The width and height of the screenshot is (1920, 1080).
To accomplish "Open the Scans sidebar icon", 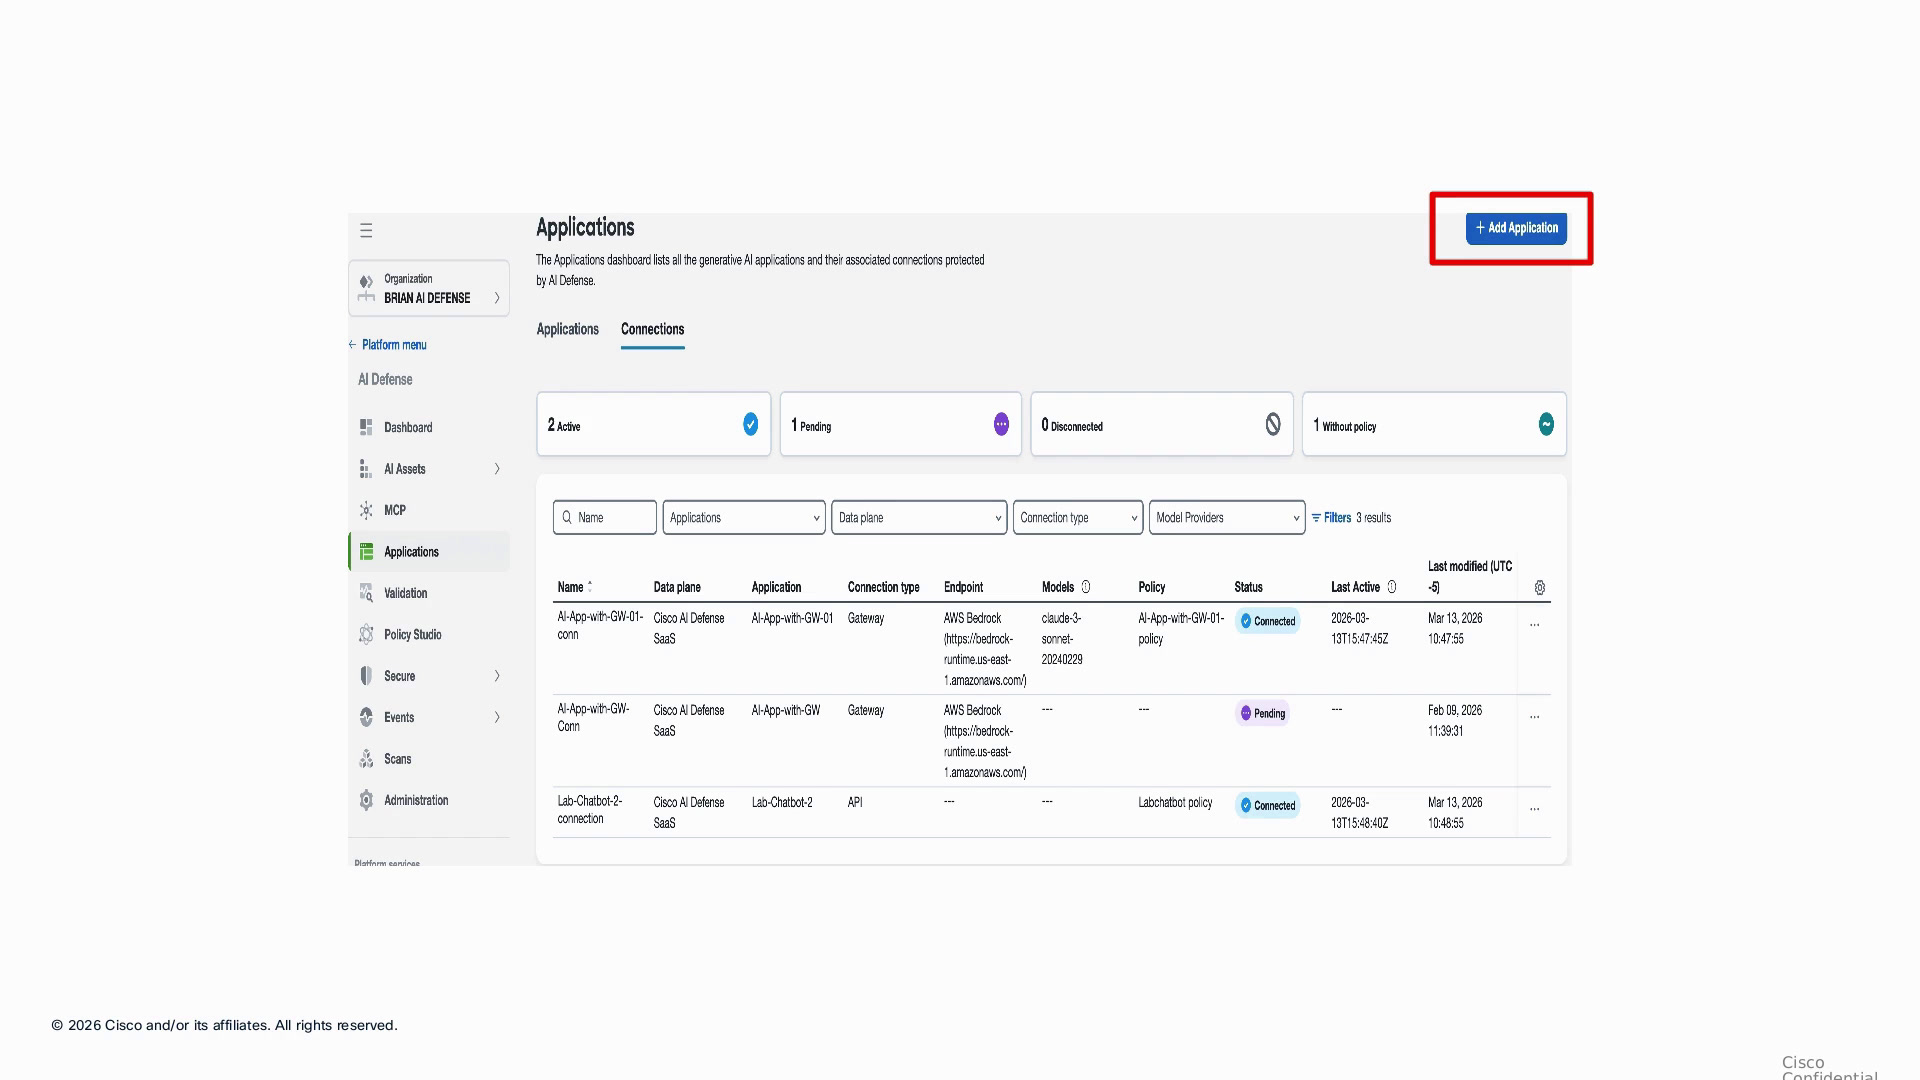I will tap(366, 759).
